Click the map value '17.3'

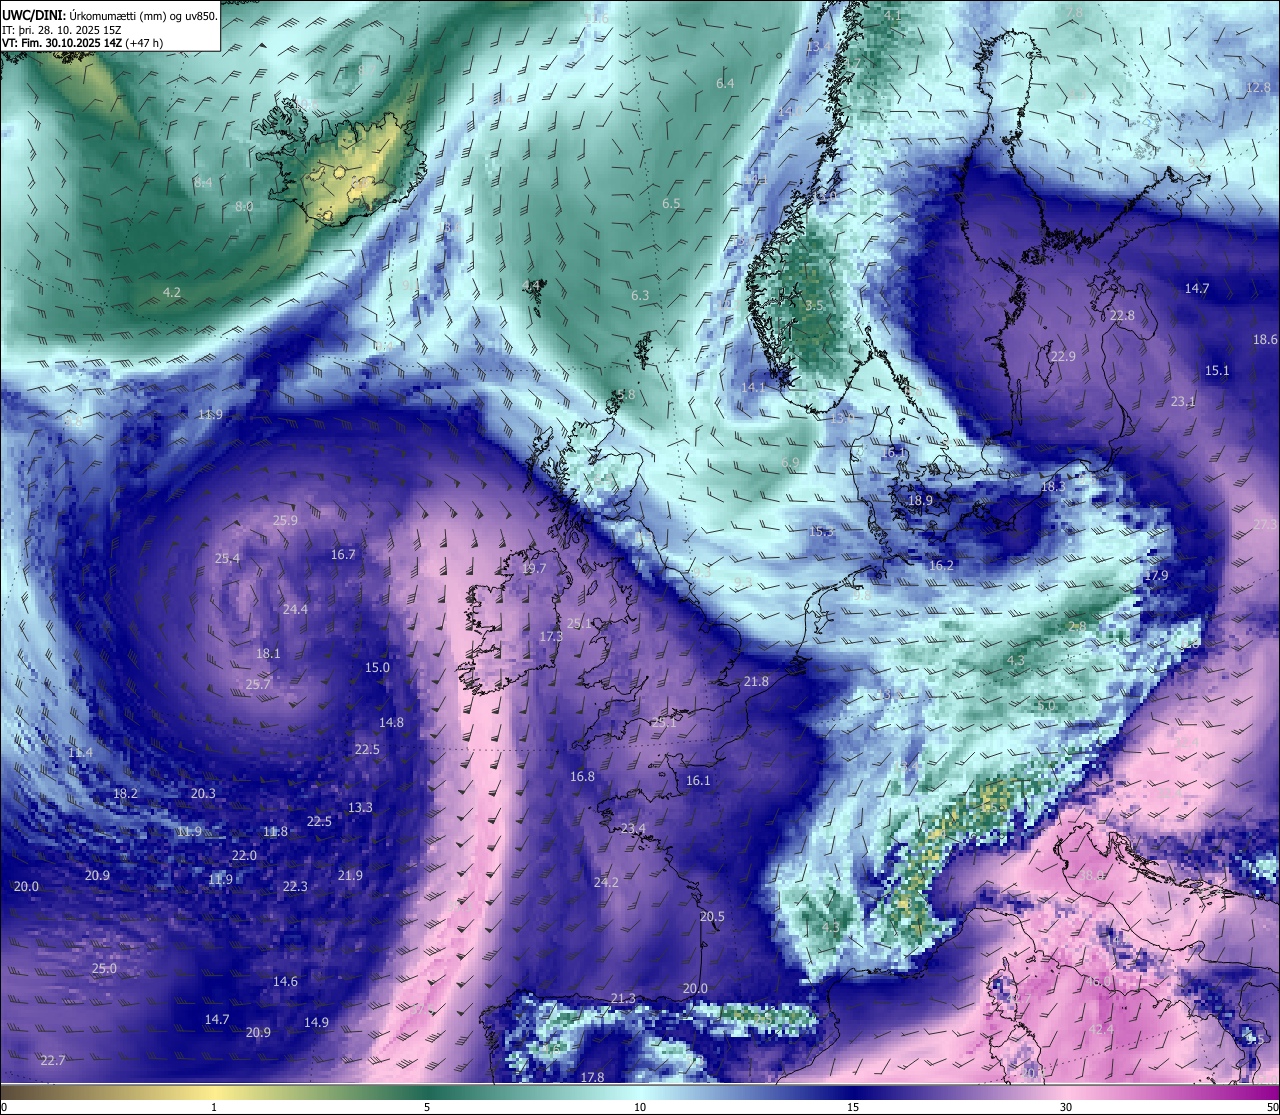tap(551, 636)
